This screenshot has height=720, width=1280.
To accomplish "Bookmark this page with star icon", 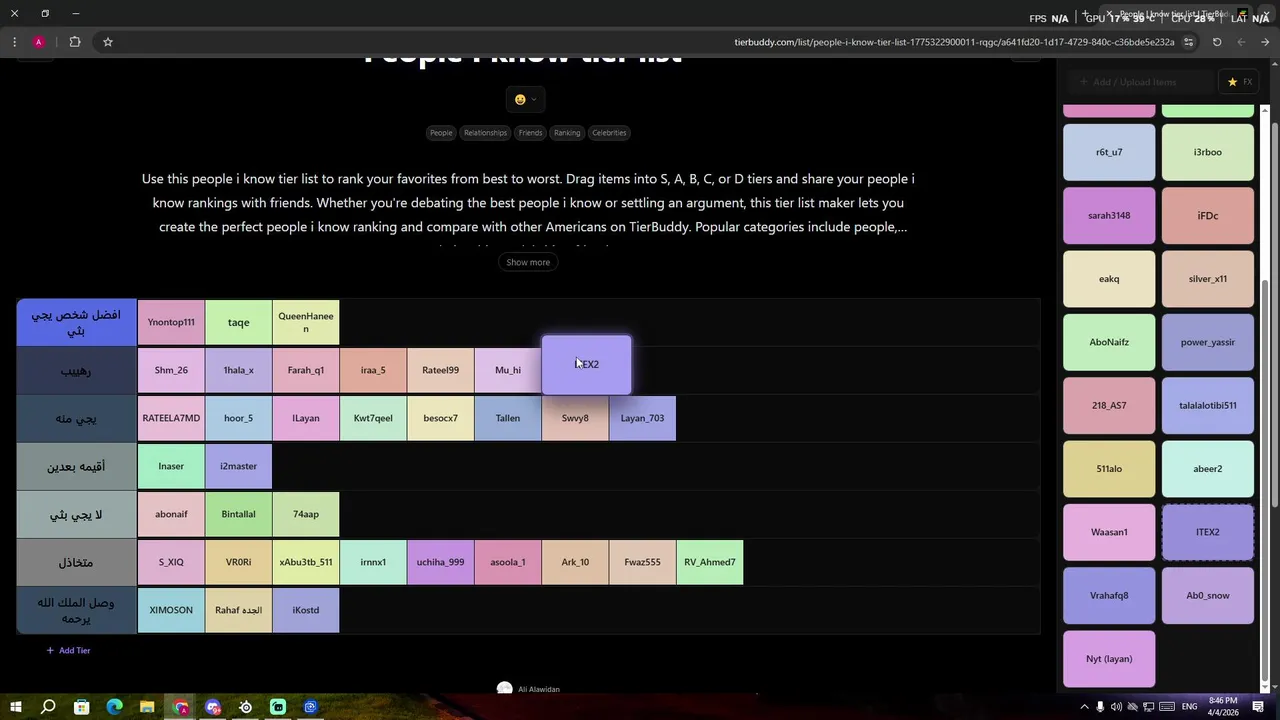I will 107,42.
